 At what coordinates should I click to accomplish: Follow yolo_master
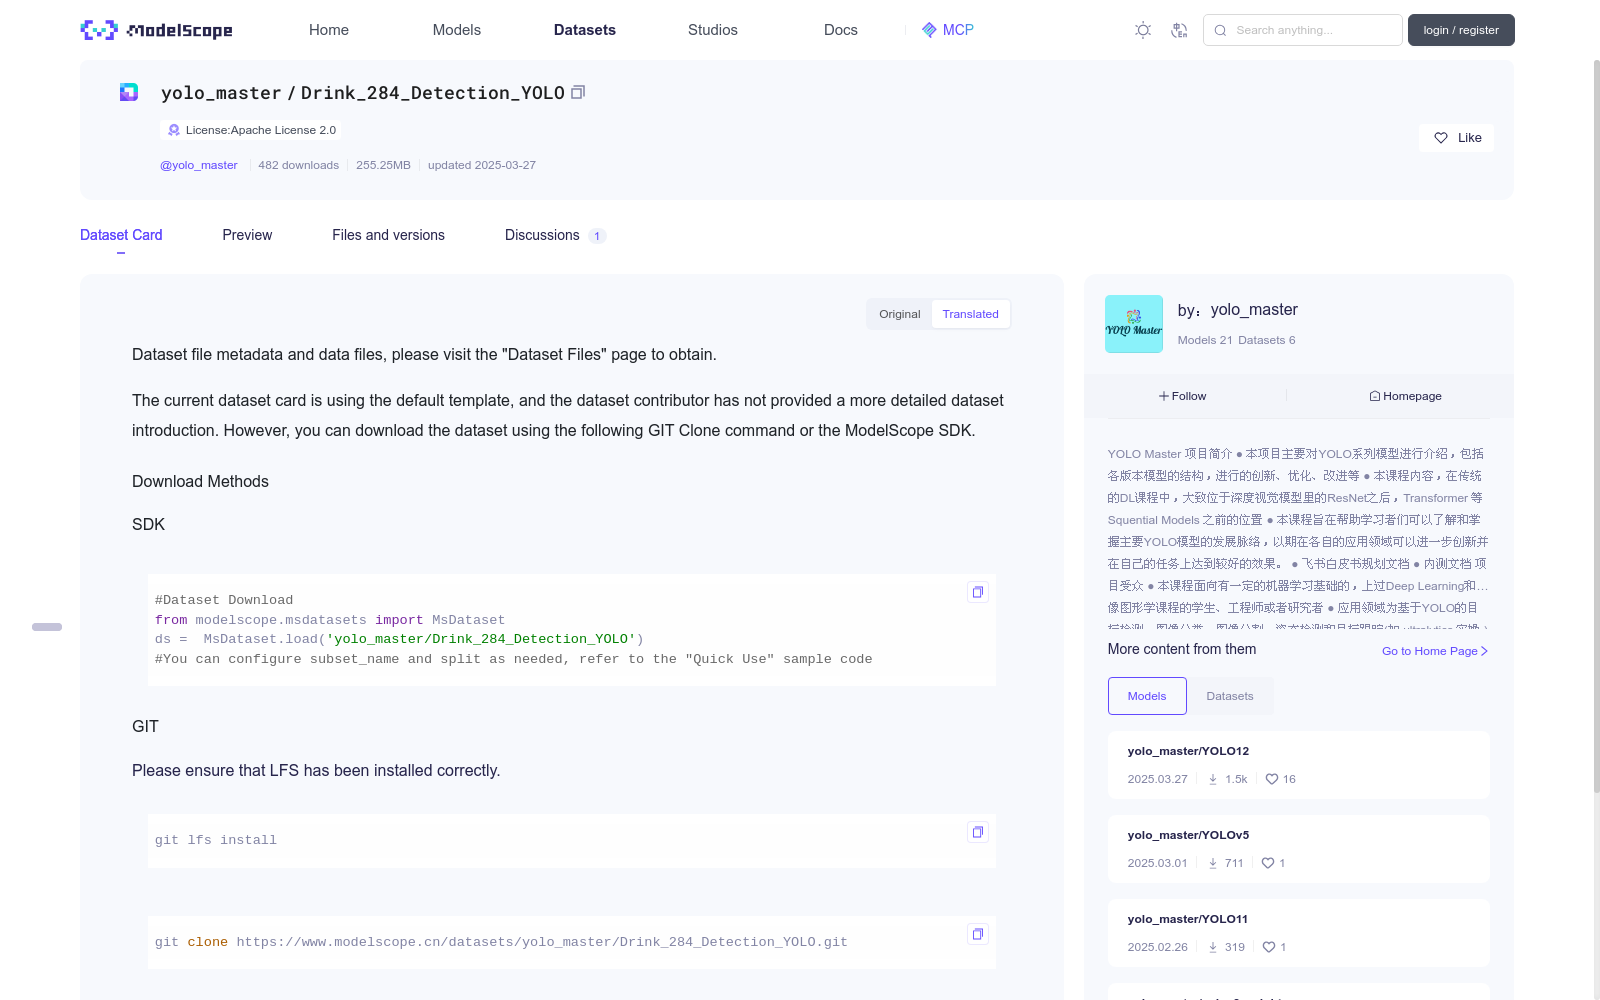point(1183,396)
